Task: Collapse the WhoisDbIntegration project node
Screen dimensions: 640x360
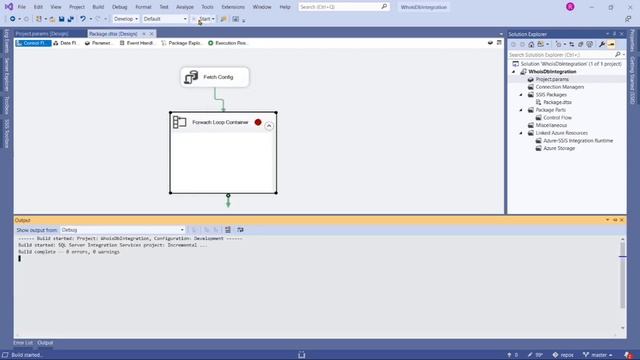Action: coord(514,72)
